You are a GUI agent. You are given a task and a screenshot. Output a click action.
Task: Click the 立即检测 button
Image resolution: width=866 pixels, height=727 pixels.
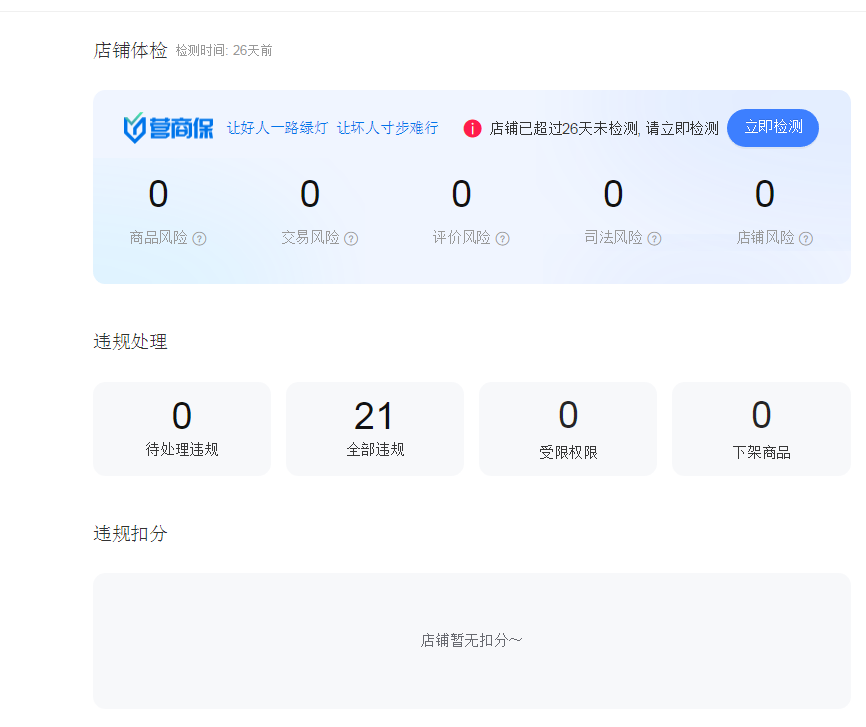tap(772, 128)
